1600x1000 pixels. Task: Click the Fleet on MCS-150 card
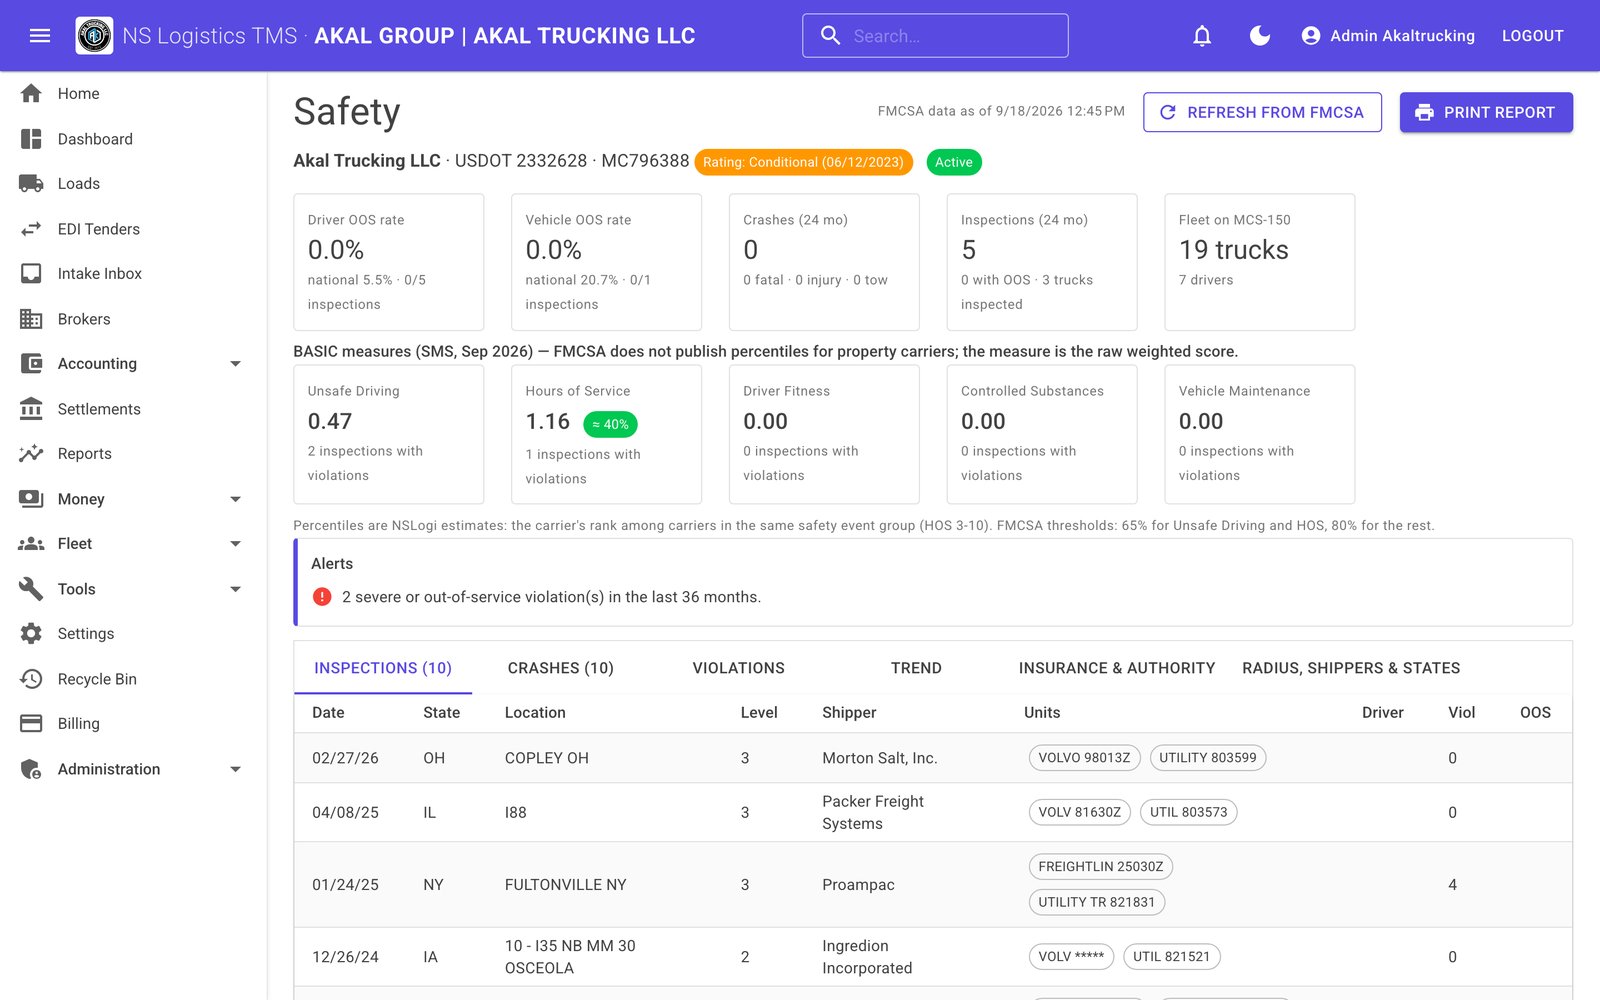pyautogui.click(x=1260, y=262)
